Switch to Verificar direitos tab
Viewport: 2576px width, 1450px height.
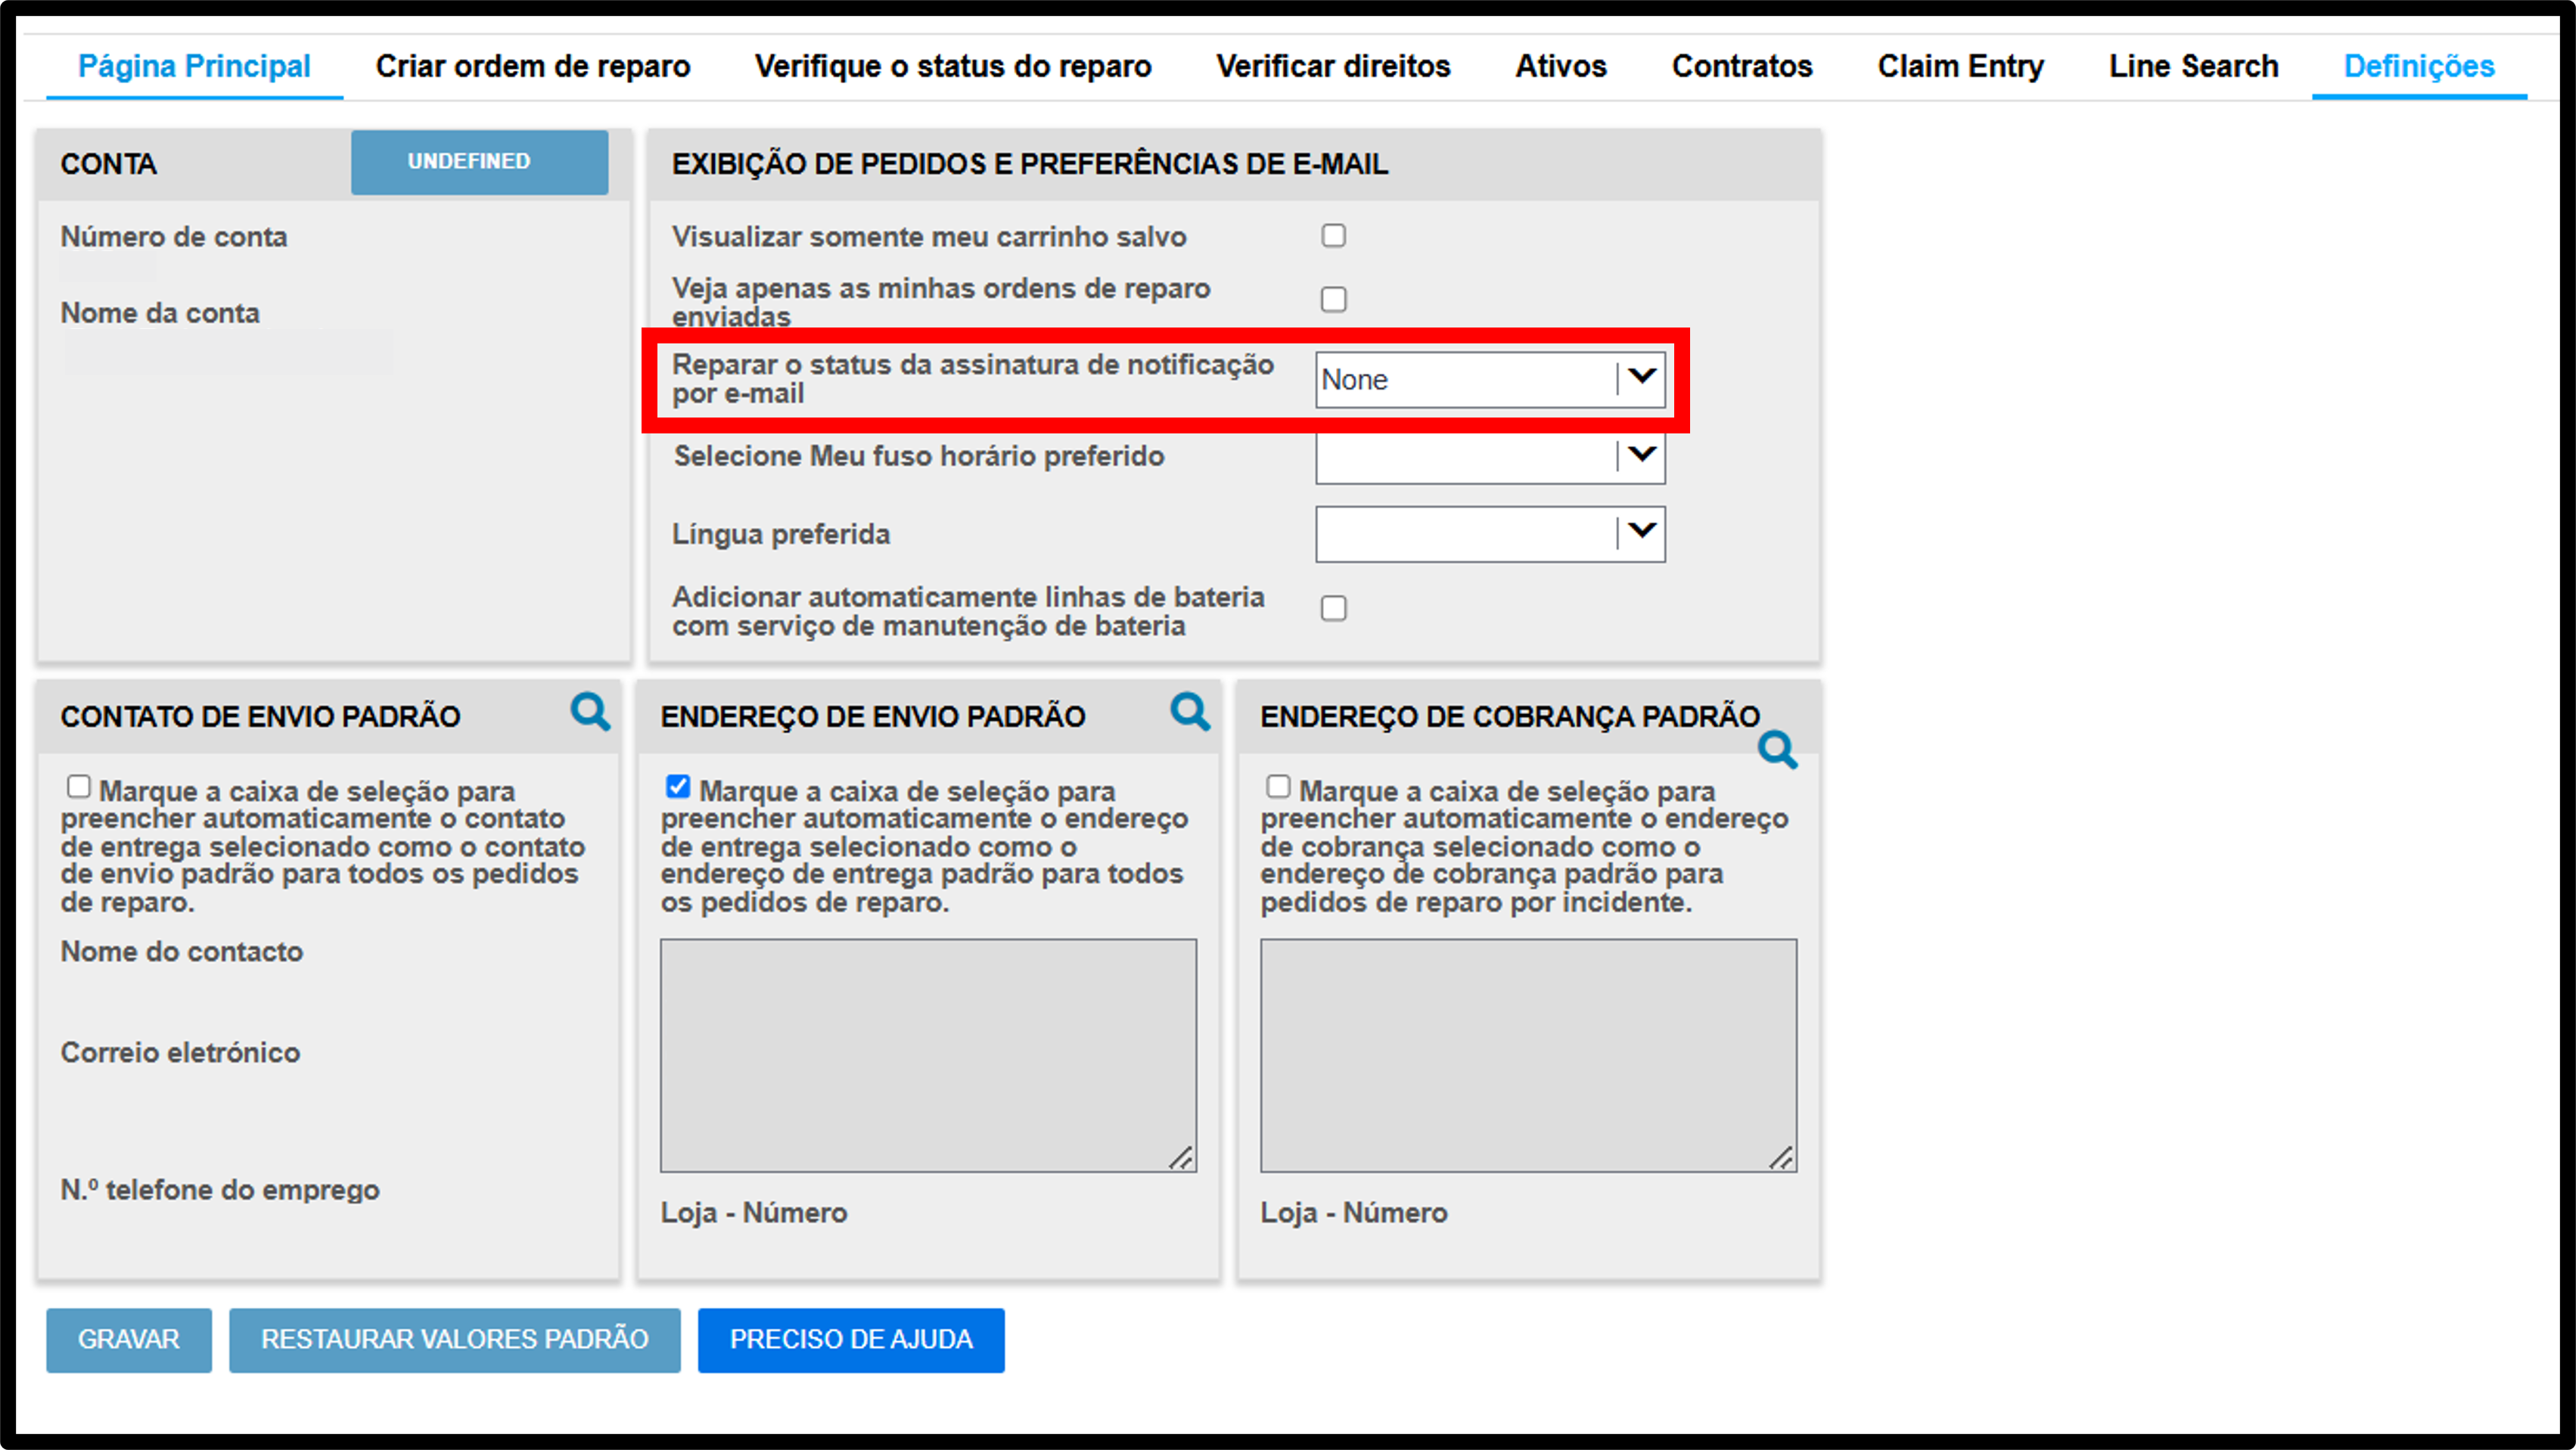(x=1333, y=66)
